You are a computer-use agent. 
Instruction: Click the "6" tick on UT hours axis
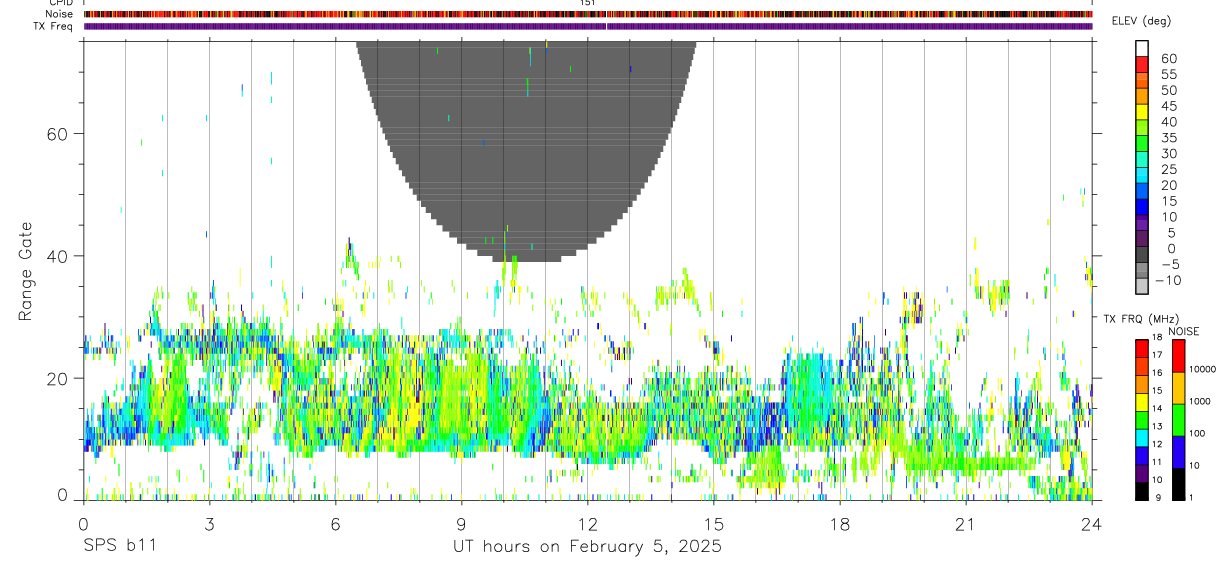pos(335,523)
